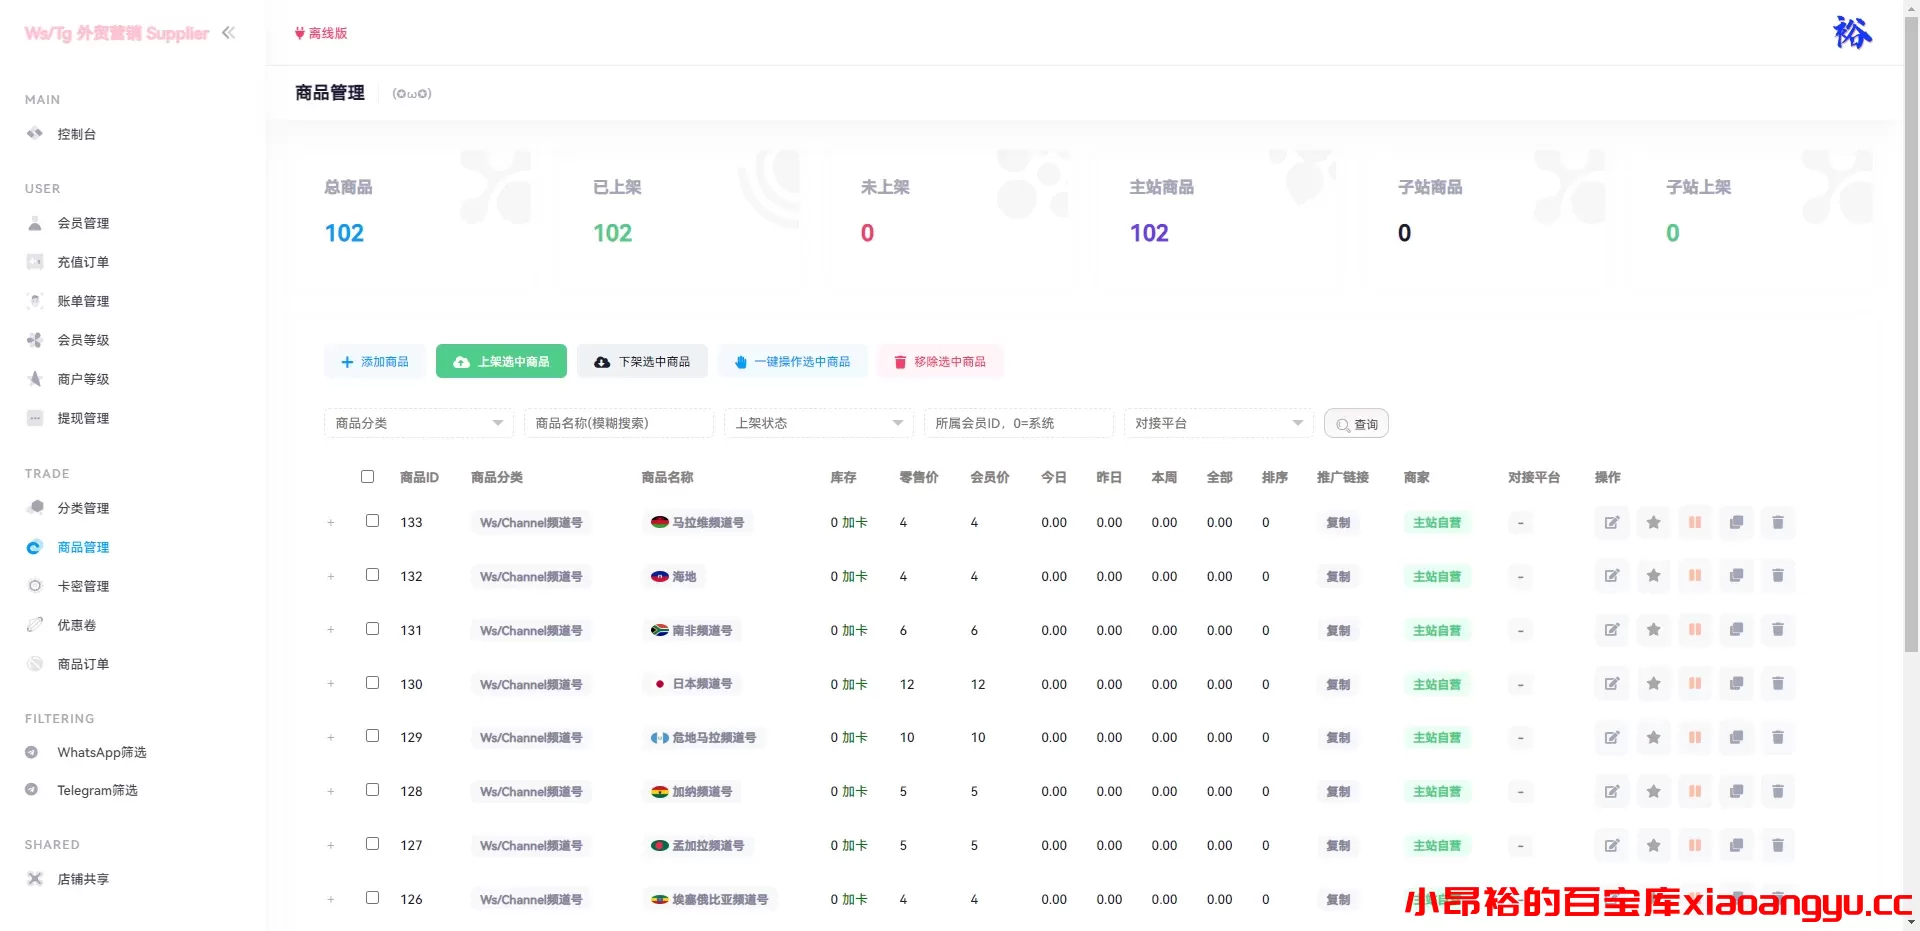Expand the 上架状态 dropdown
Screen dimensions: 1920x931
(817, 423)
